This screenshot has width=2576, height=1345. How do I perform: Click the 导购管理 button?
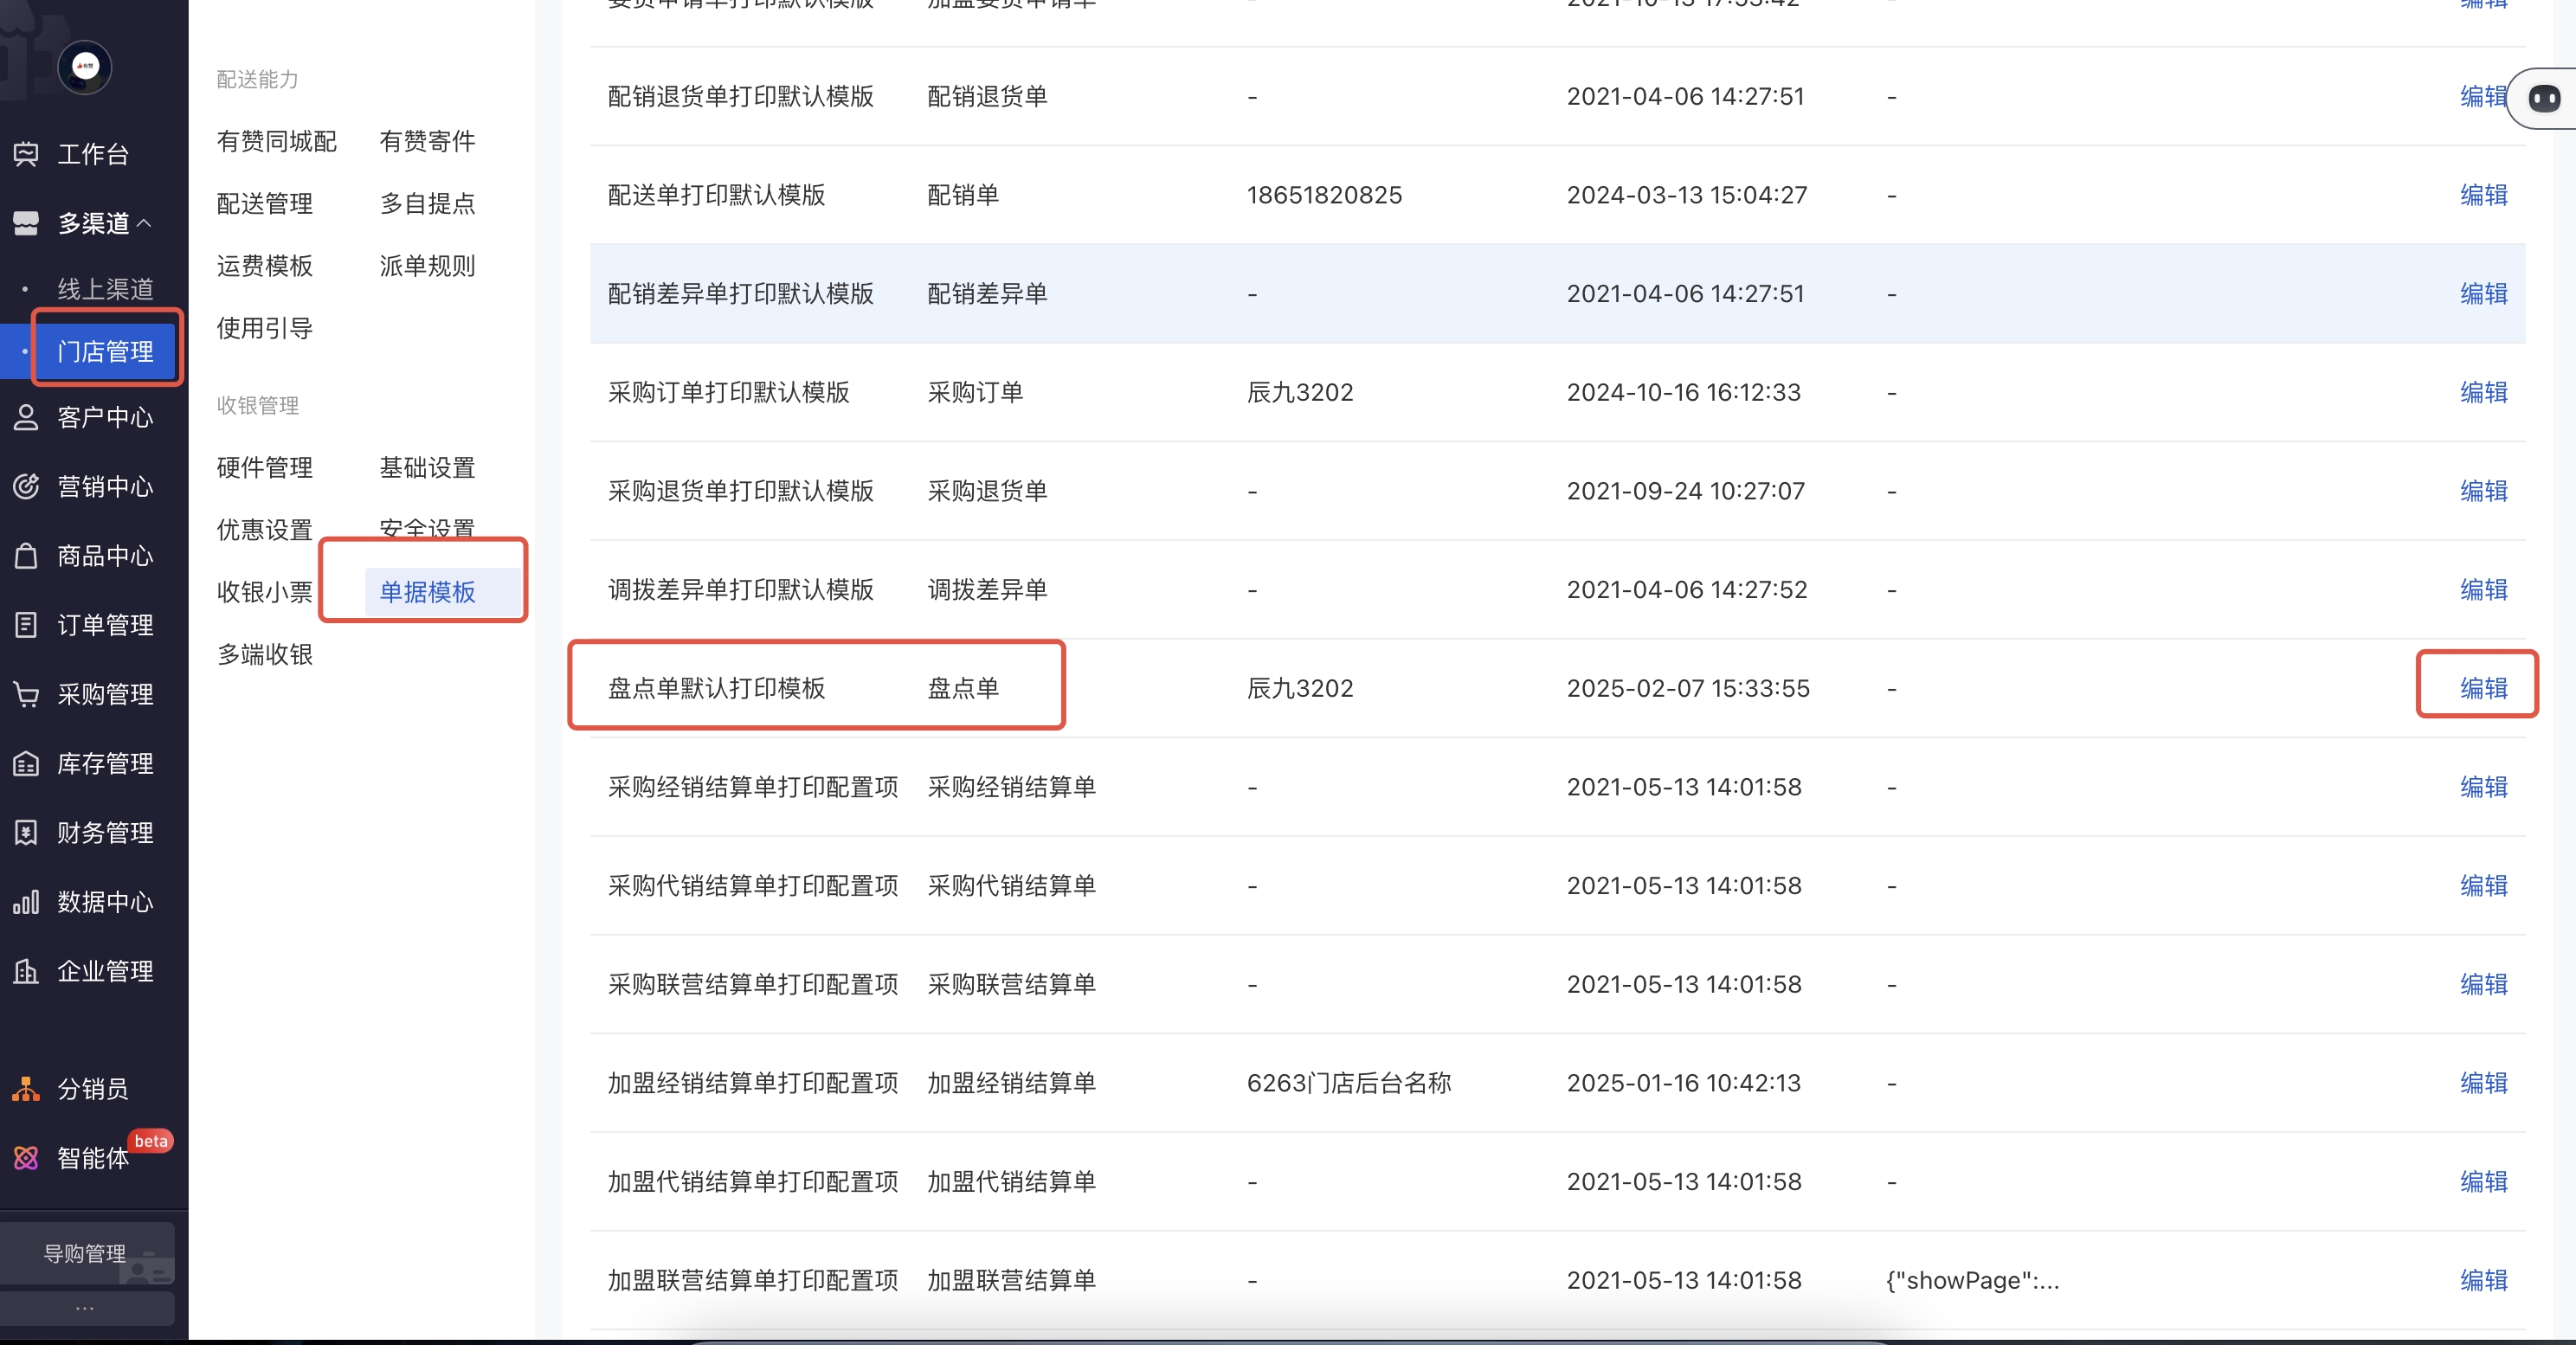pyautogui.click(x=85, y=1253)
